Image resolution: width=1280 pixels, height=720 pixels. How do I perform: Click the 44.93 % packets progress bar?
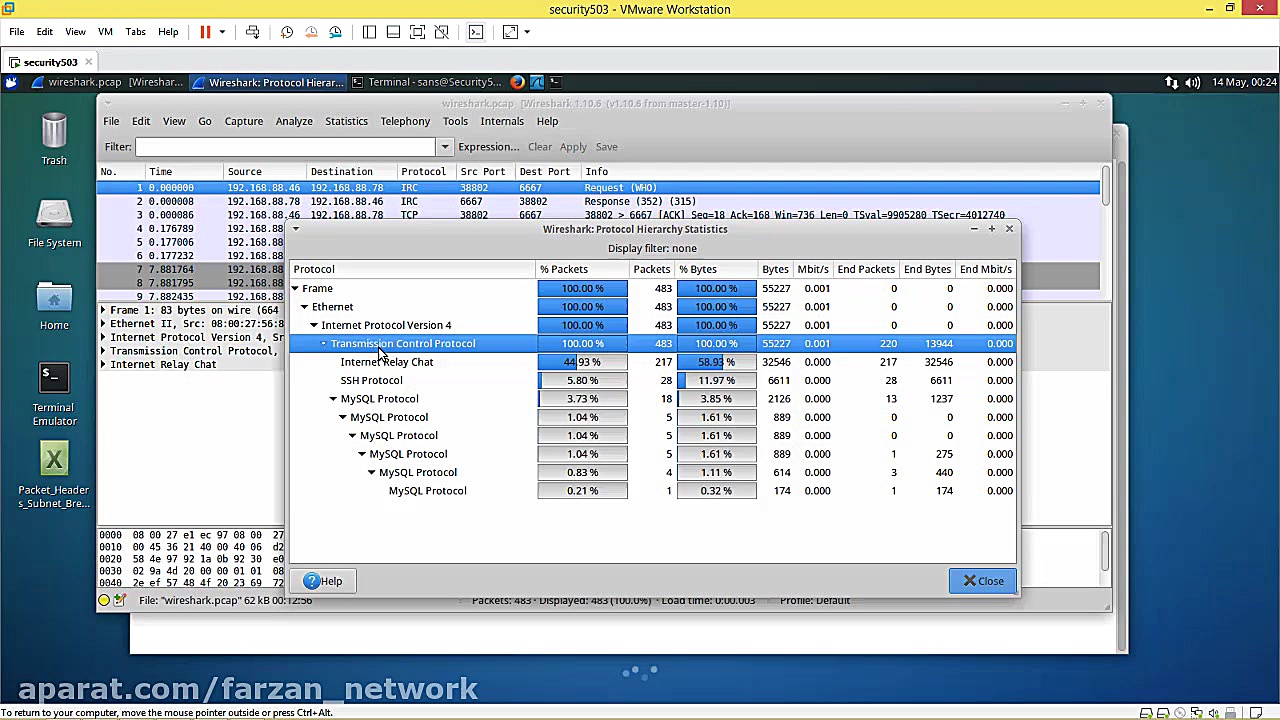tap(583, 362)
